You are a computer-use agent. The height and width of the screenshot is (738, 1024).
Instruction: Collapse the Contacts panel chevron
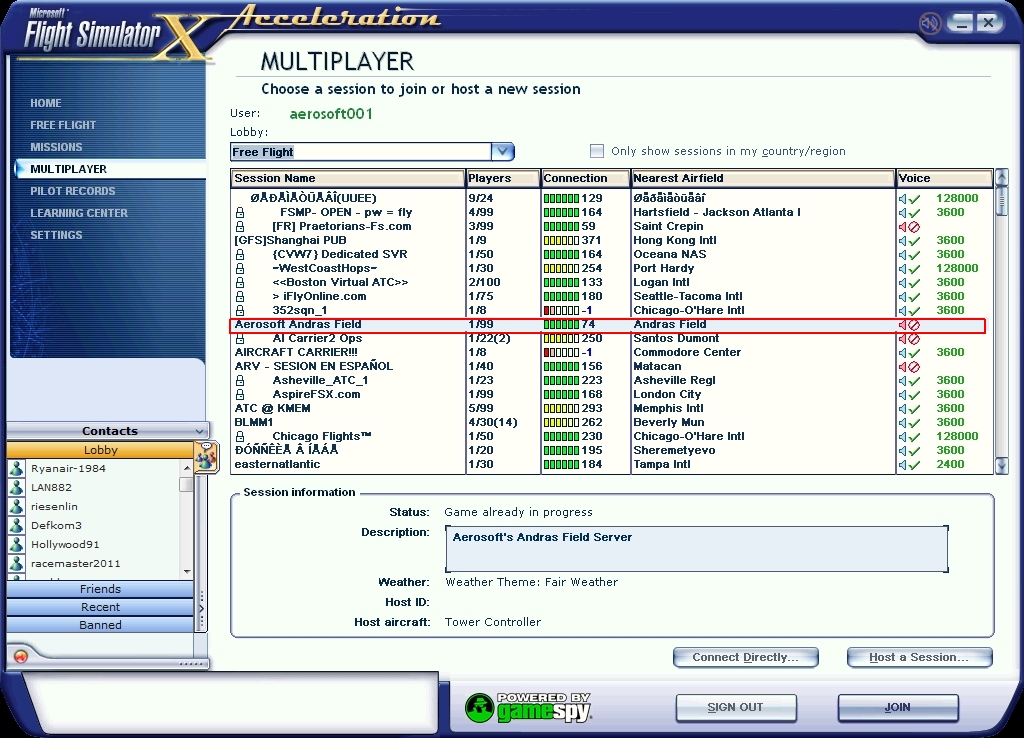pyautogui.click(x=199, y=431)
